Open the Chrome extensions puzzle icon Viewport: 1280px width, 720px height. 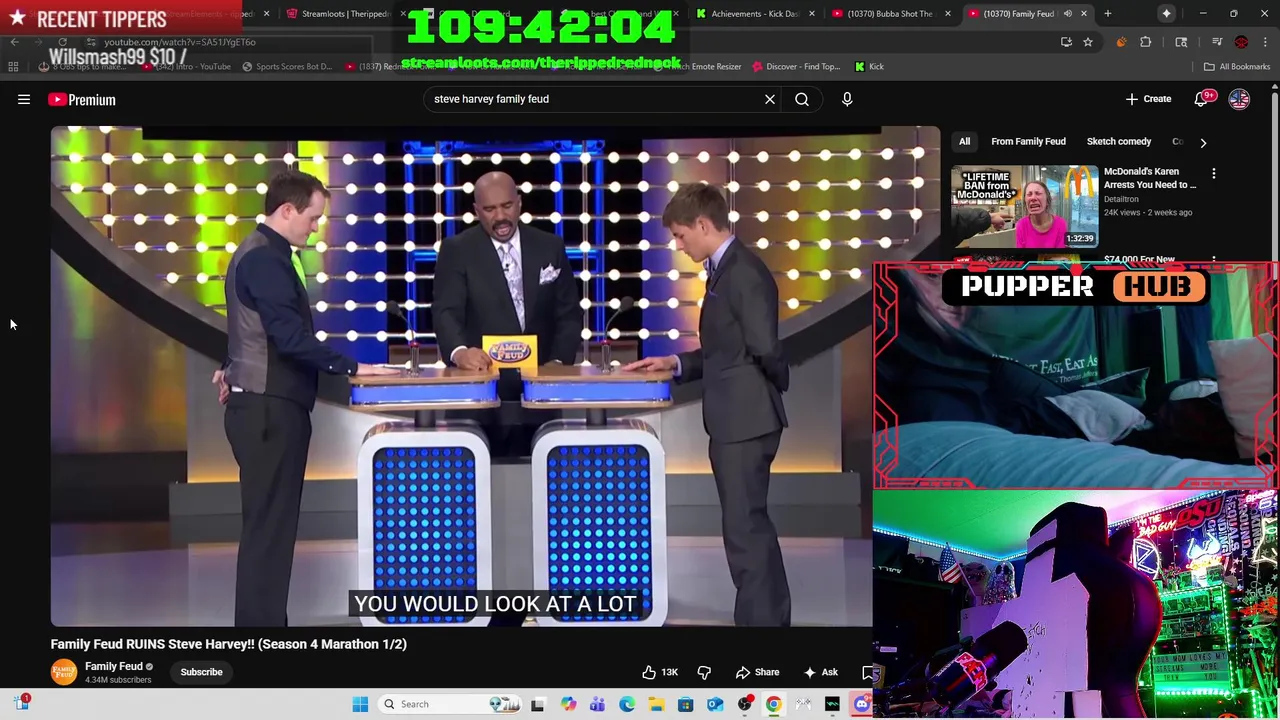coord(1146,42)
